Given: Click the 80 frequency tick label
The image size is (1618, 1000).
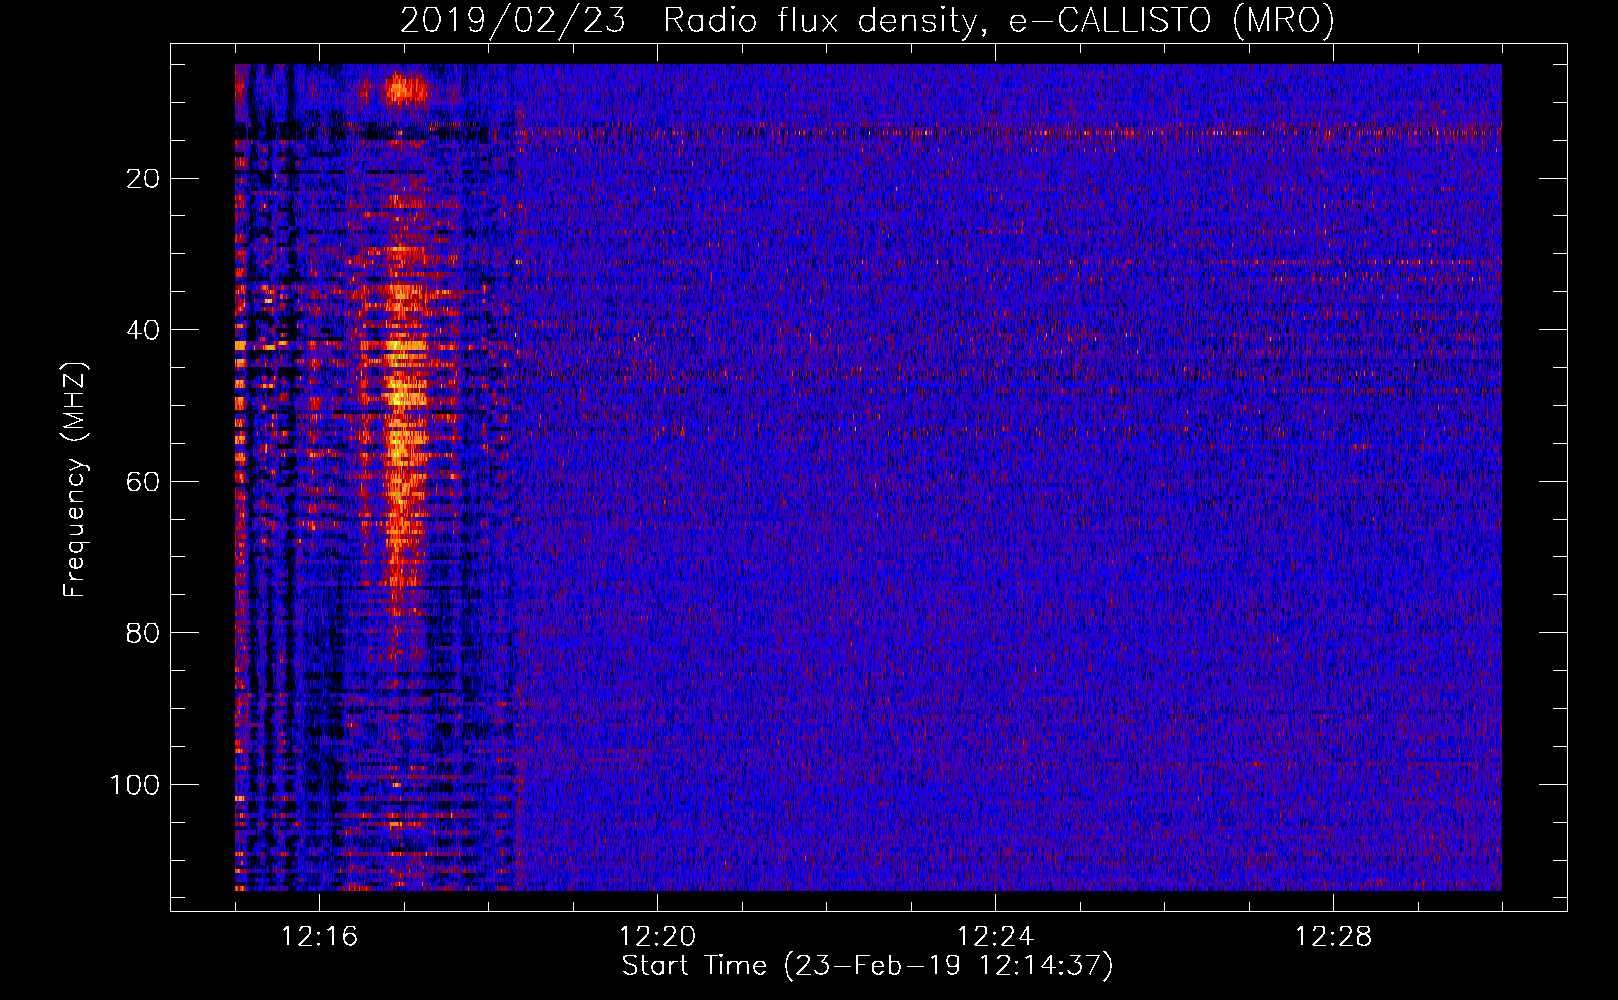Looking at the screenshot, I should point(143,633).
